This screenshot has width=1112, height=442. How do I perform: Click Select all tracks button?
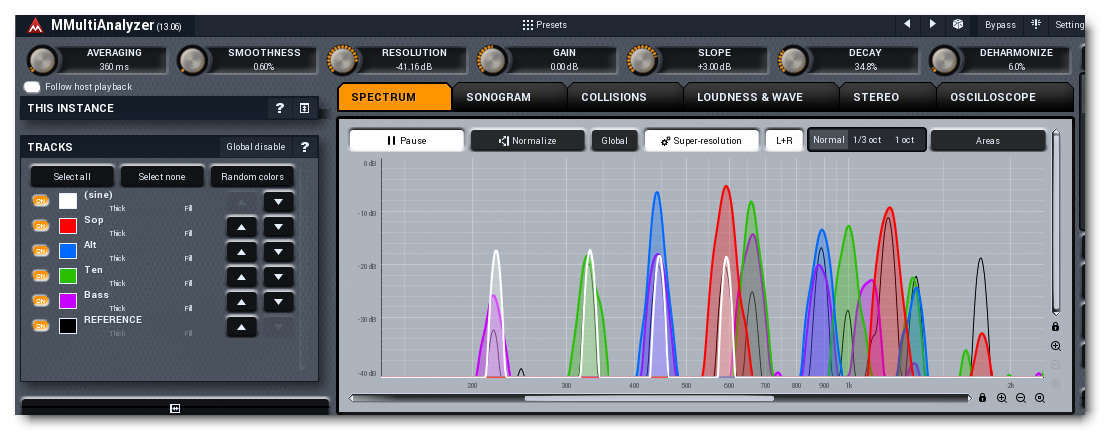coord(72,177)
